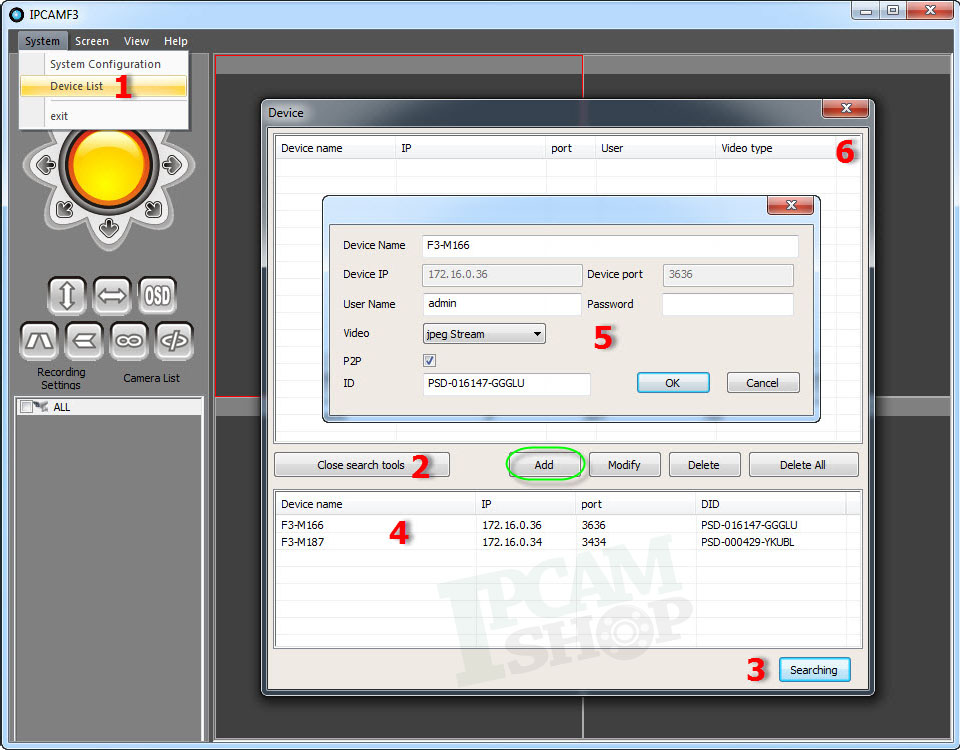Click upper list Device name header
This screenshot has width=960, height=750.
(x=336, y=148)
